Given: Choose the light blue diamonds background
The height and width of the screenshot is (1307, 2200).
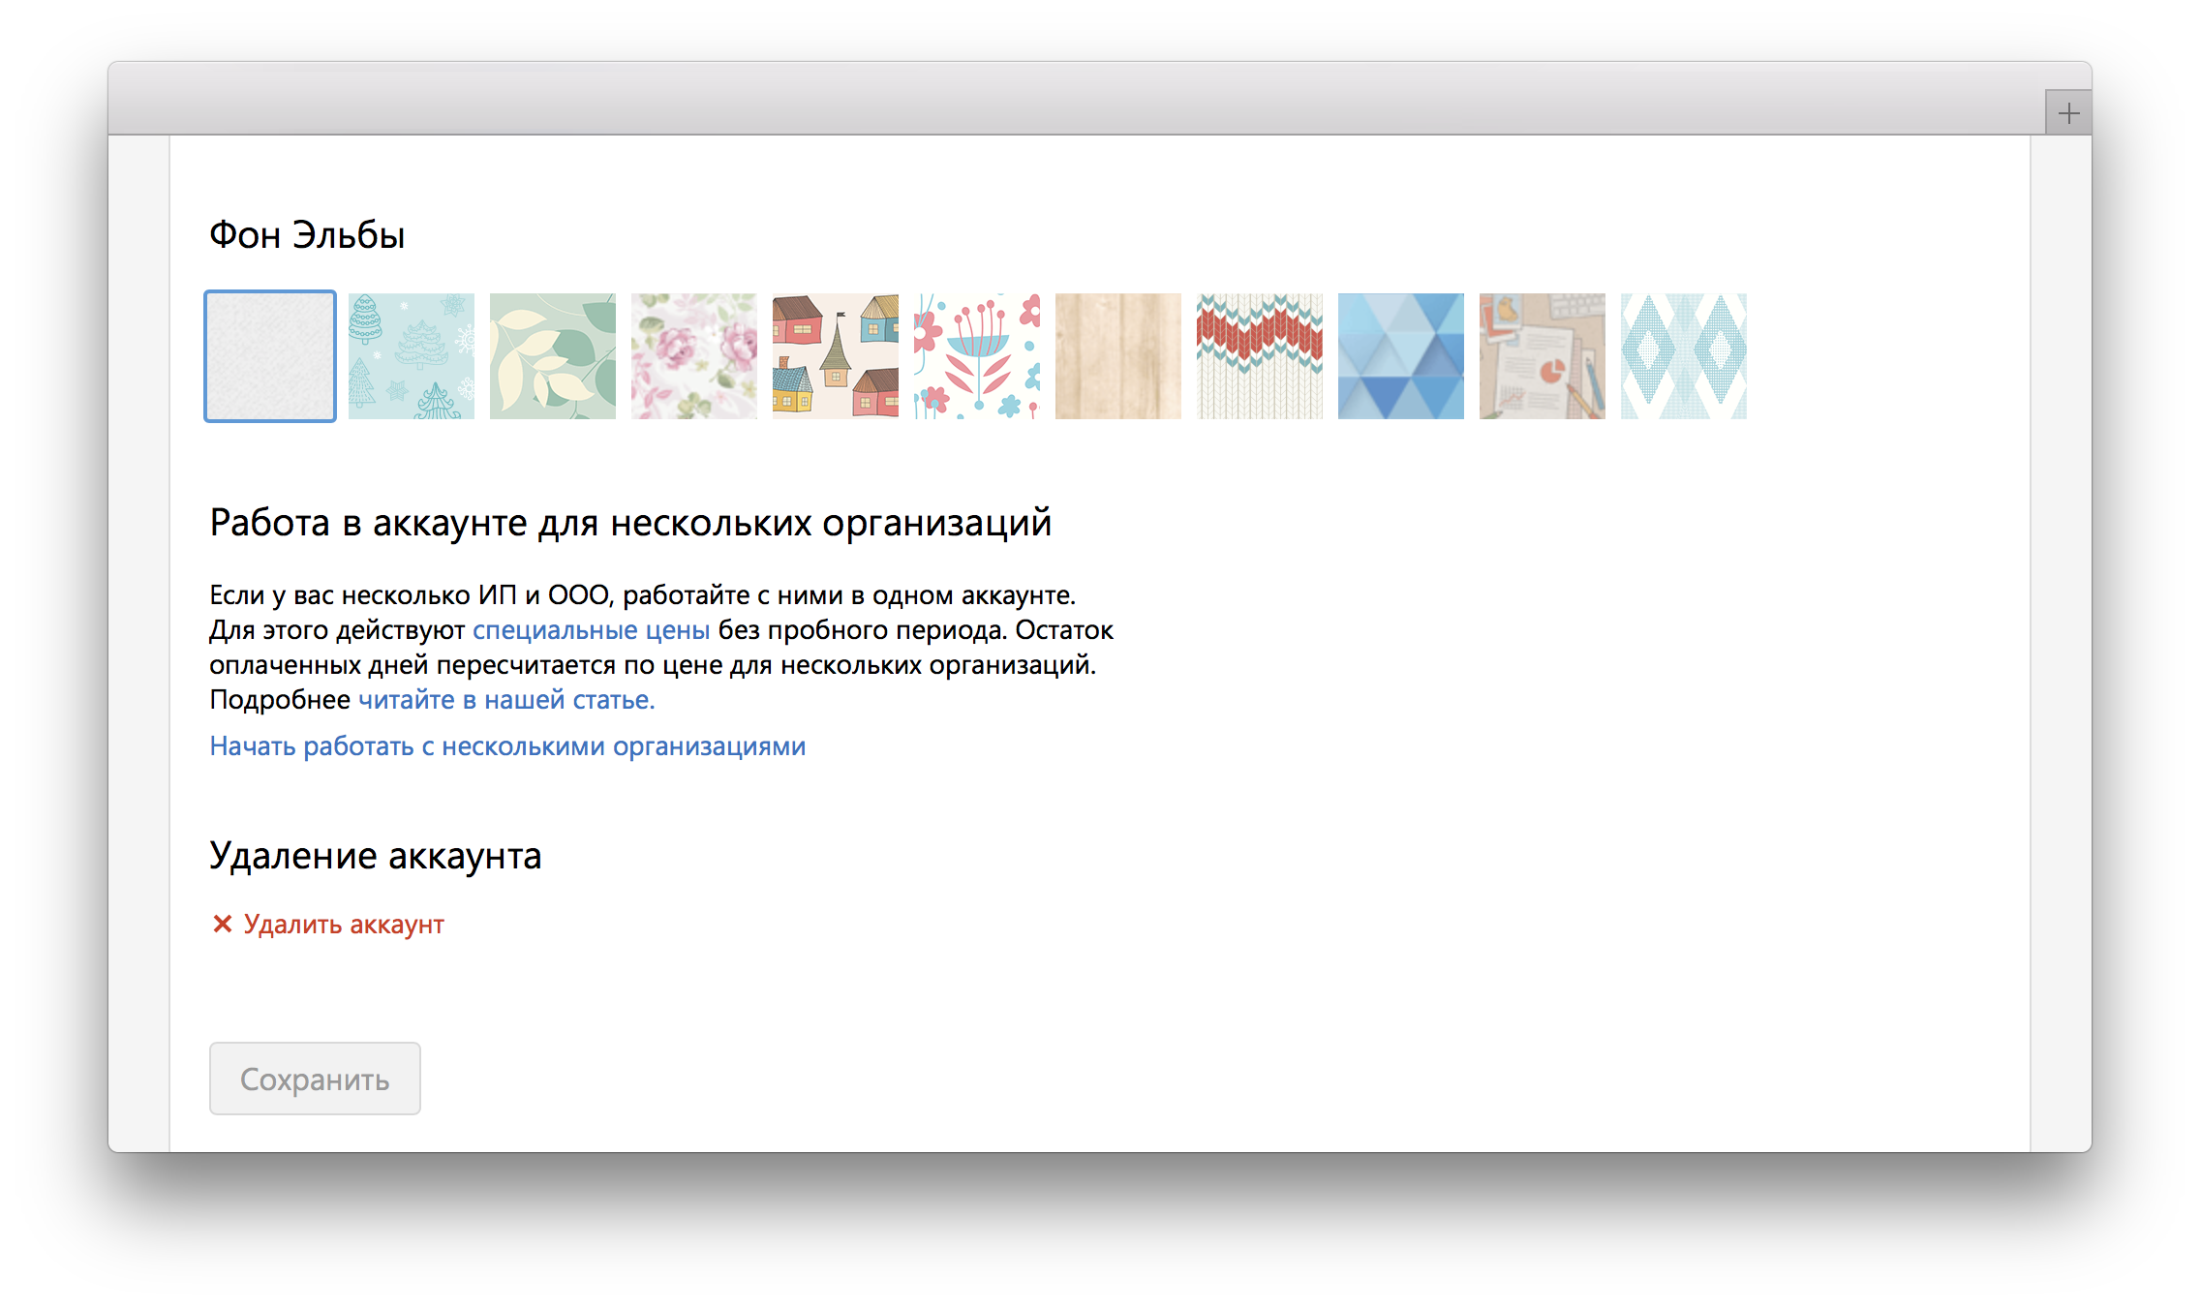Looking at the screenshot, I should (1684, 356).
